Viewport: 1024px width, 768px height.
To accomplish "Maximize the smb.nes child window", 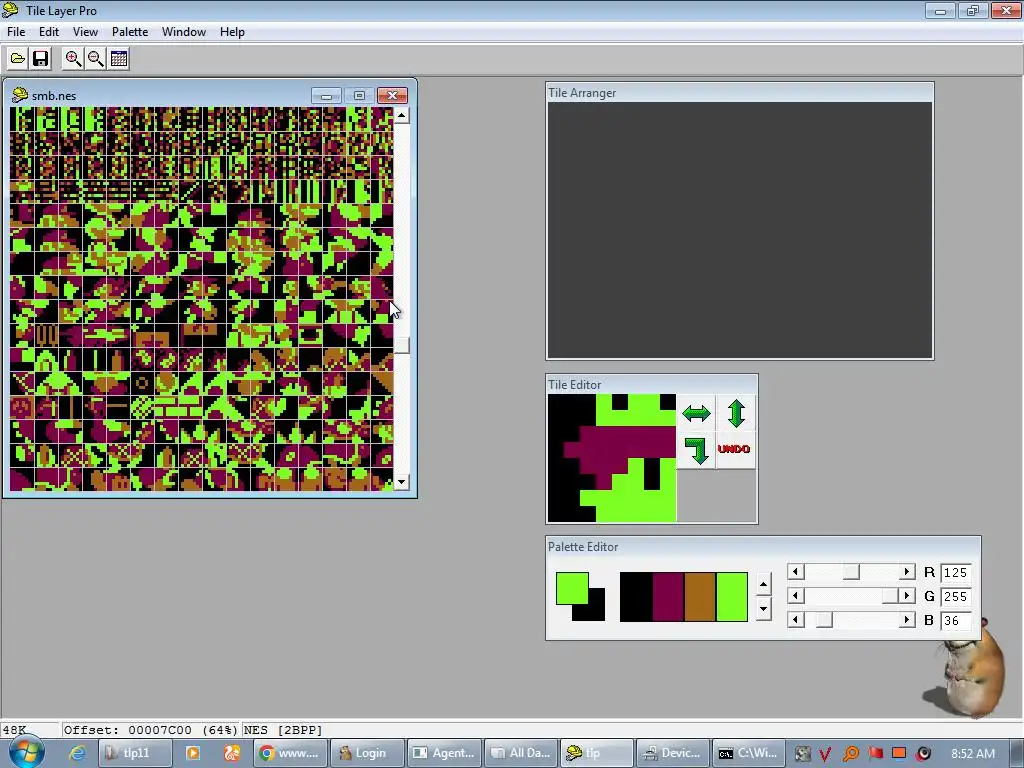I will click(359, 96).
